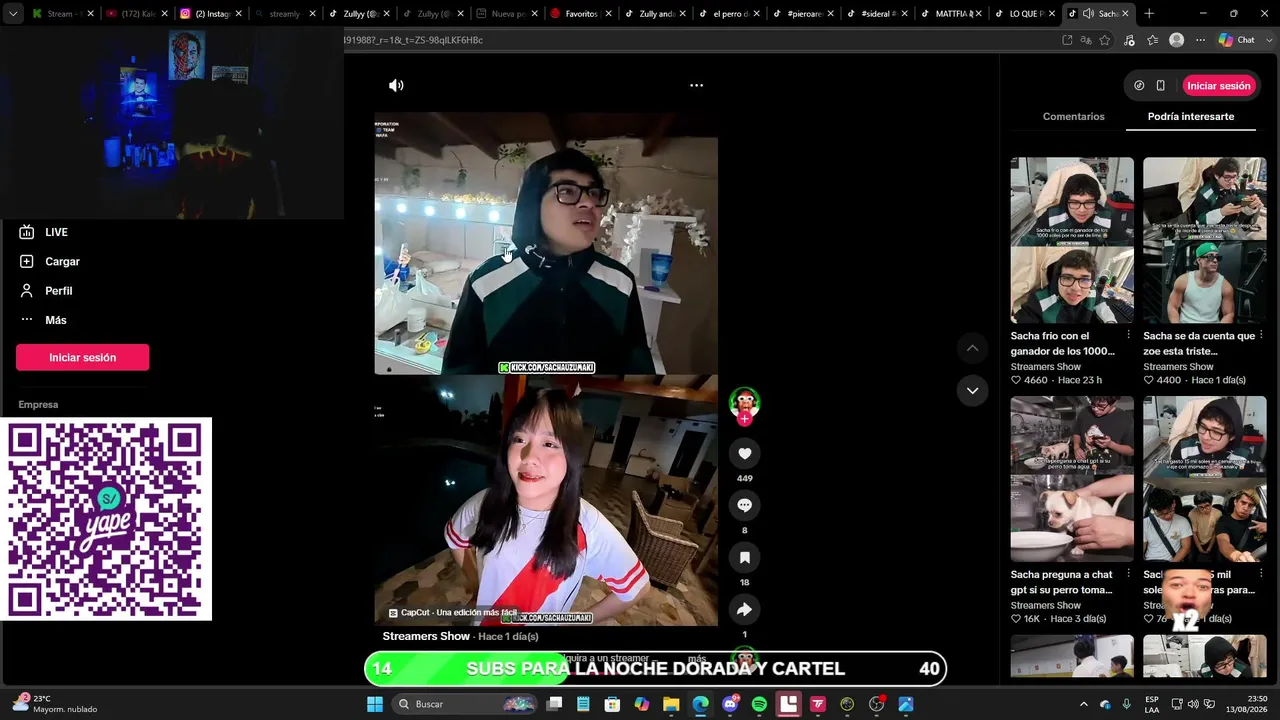Open Microsoft Store from taskbar
Viewport: 1280px width, 720px height.
pyautogui.click(x=612, y=704)
